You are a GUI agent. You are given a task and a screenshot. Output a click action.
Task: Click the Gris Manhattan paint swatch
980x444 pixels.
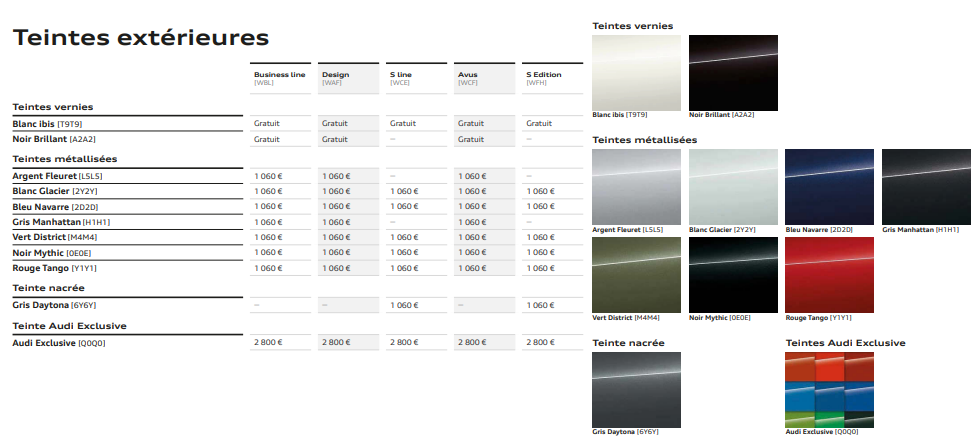tap(926, 187)
